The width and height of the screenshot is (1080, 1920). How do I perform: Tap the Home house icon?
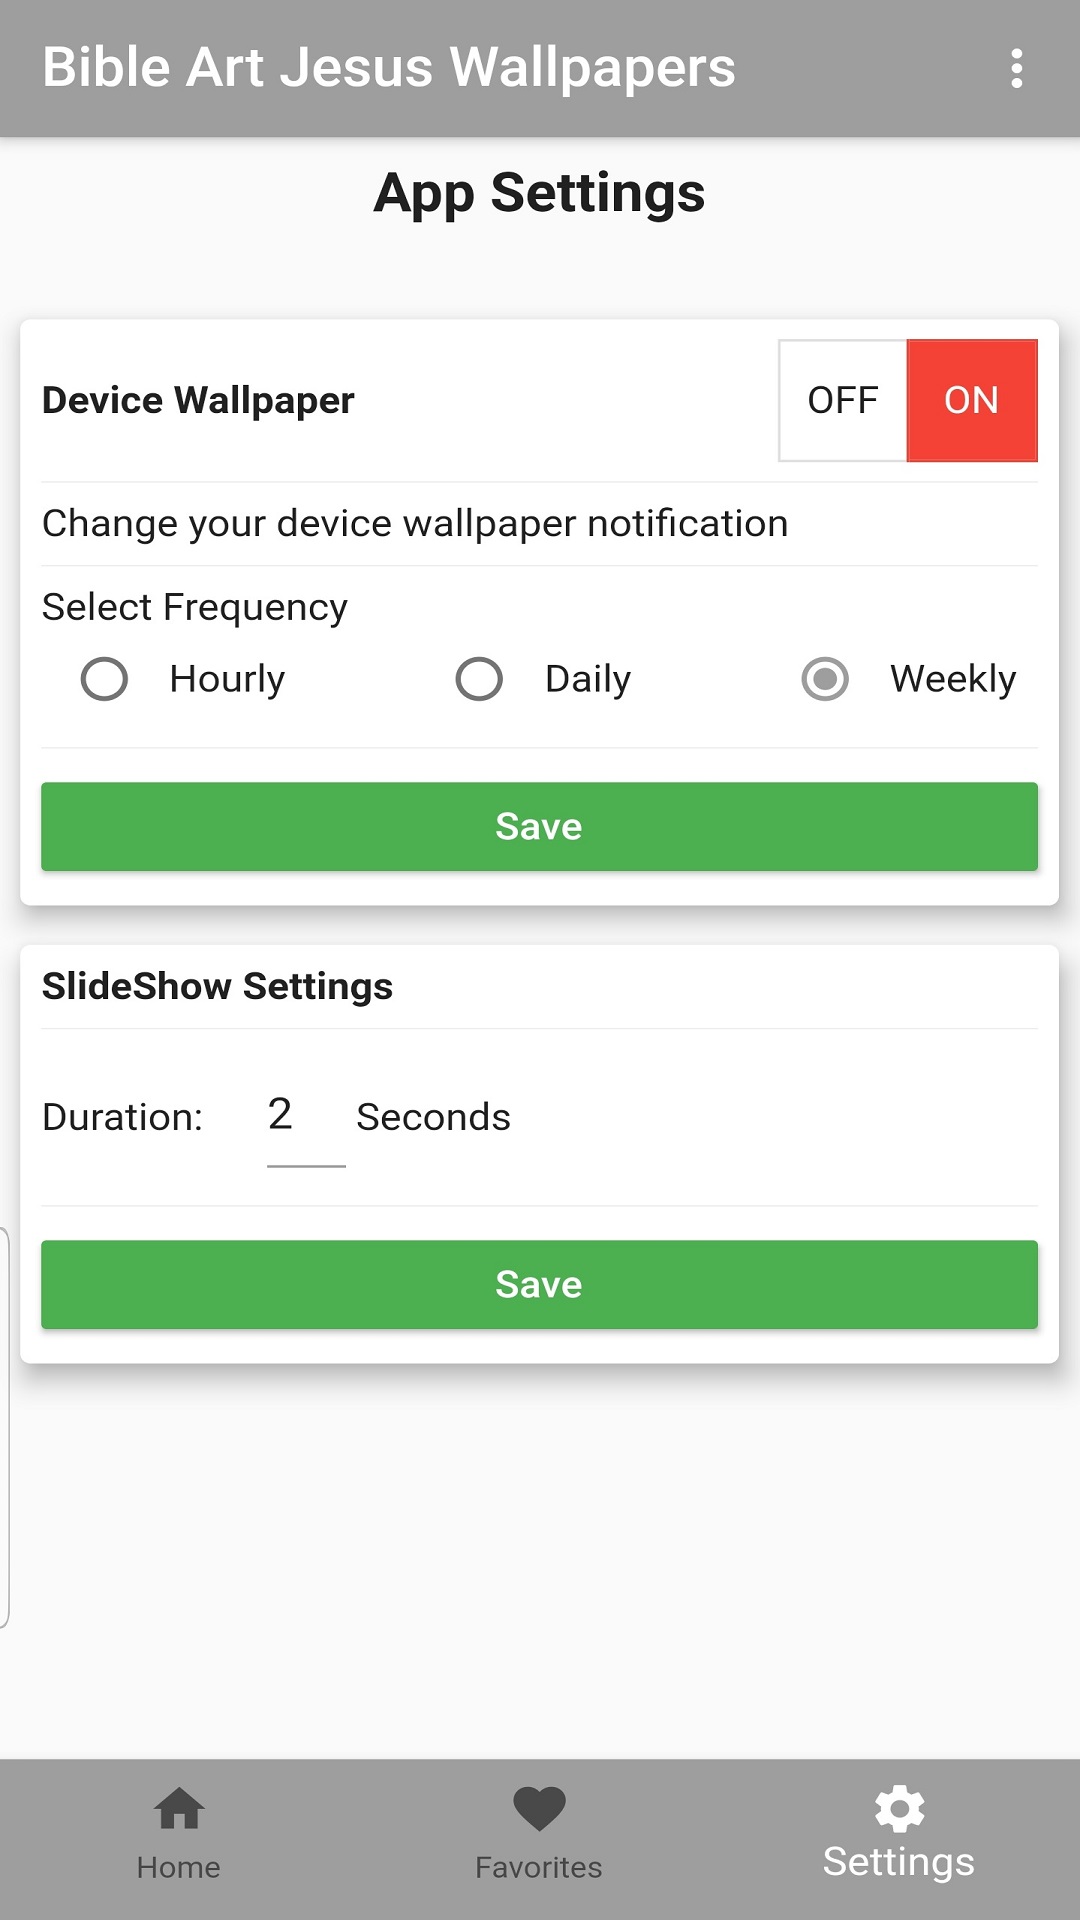pyautogui.click(x=179, y=1808)
